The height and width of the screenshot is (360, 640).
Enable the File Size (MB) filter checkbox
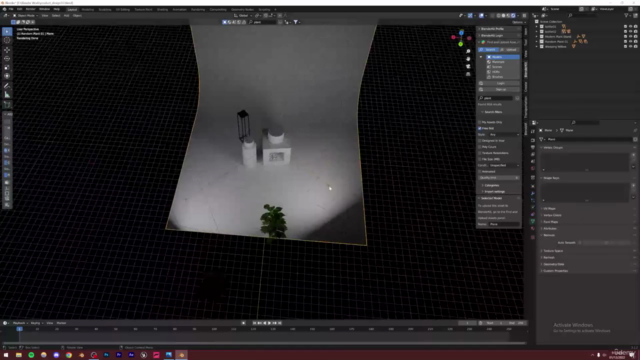pos(480,159)
